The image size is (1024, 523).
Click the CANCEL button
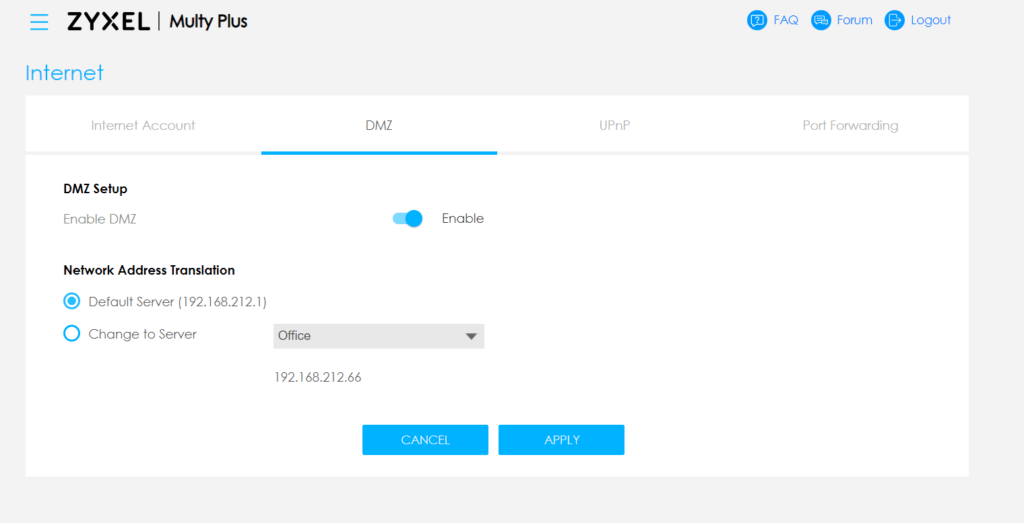[425, 440]
